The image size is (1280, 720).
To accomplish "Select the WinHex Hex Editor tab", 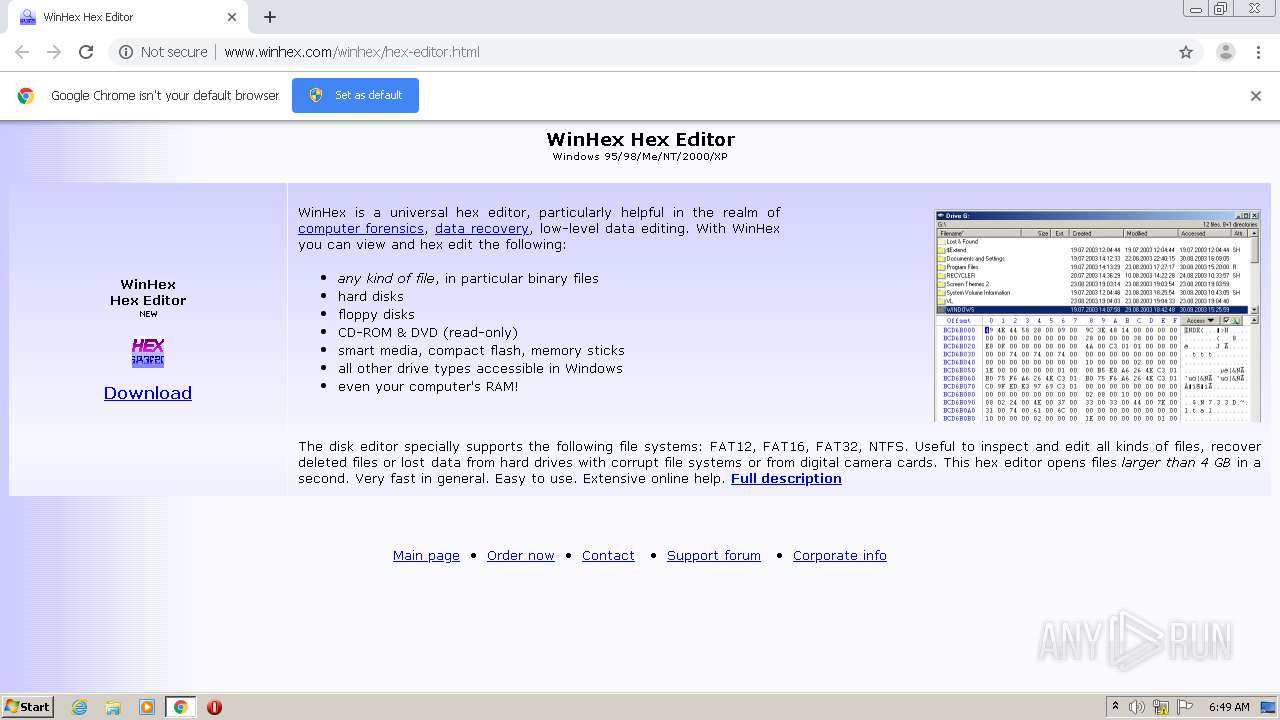I will coord(128,18).
